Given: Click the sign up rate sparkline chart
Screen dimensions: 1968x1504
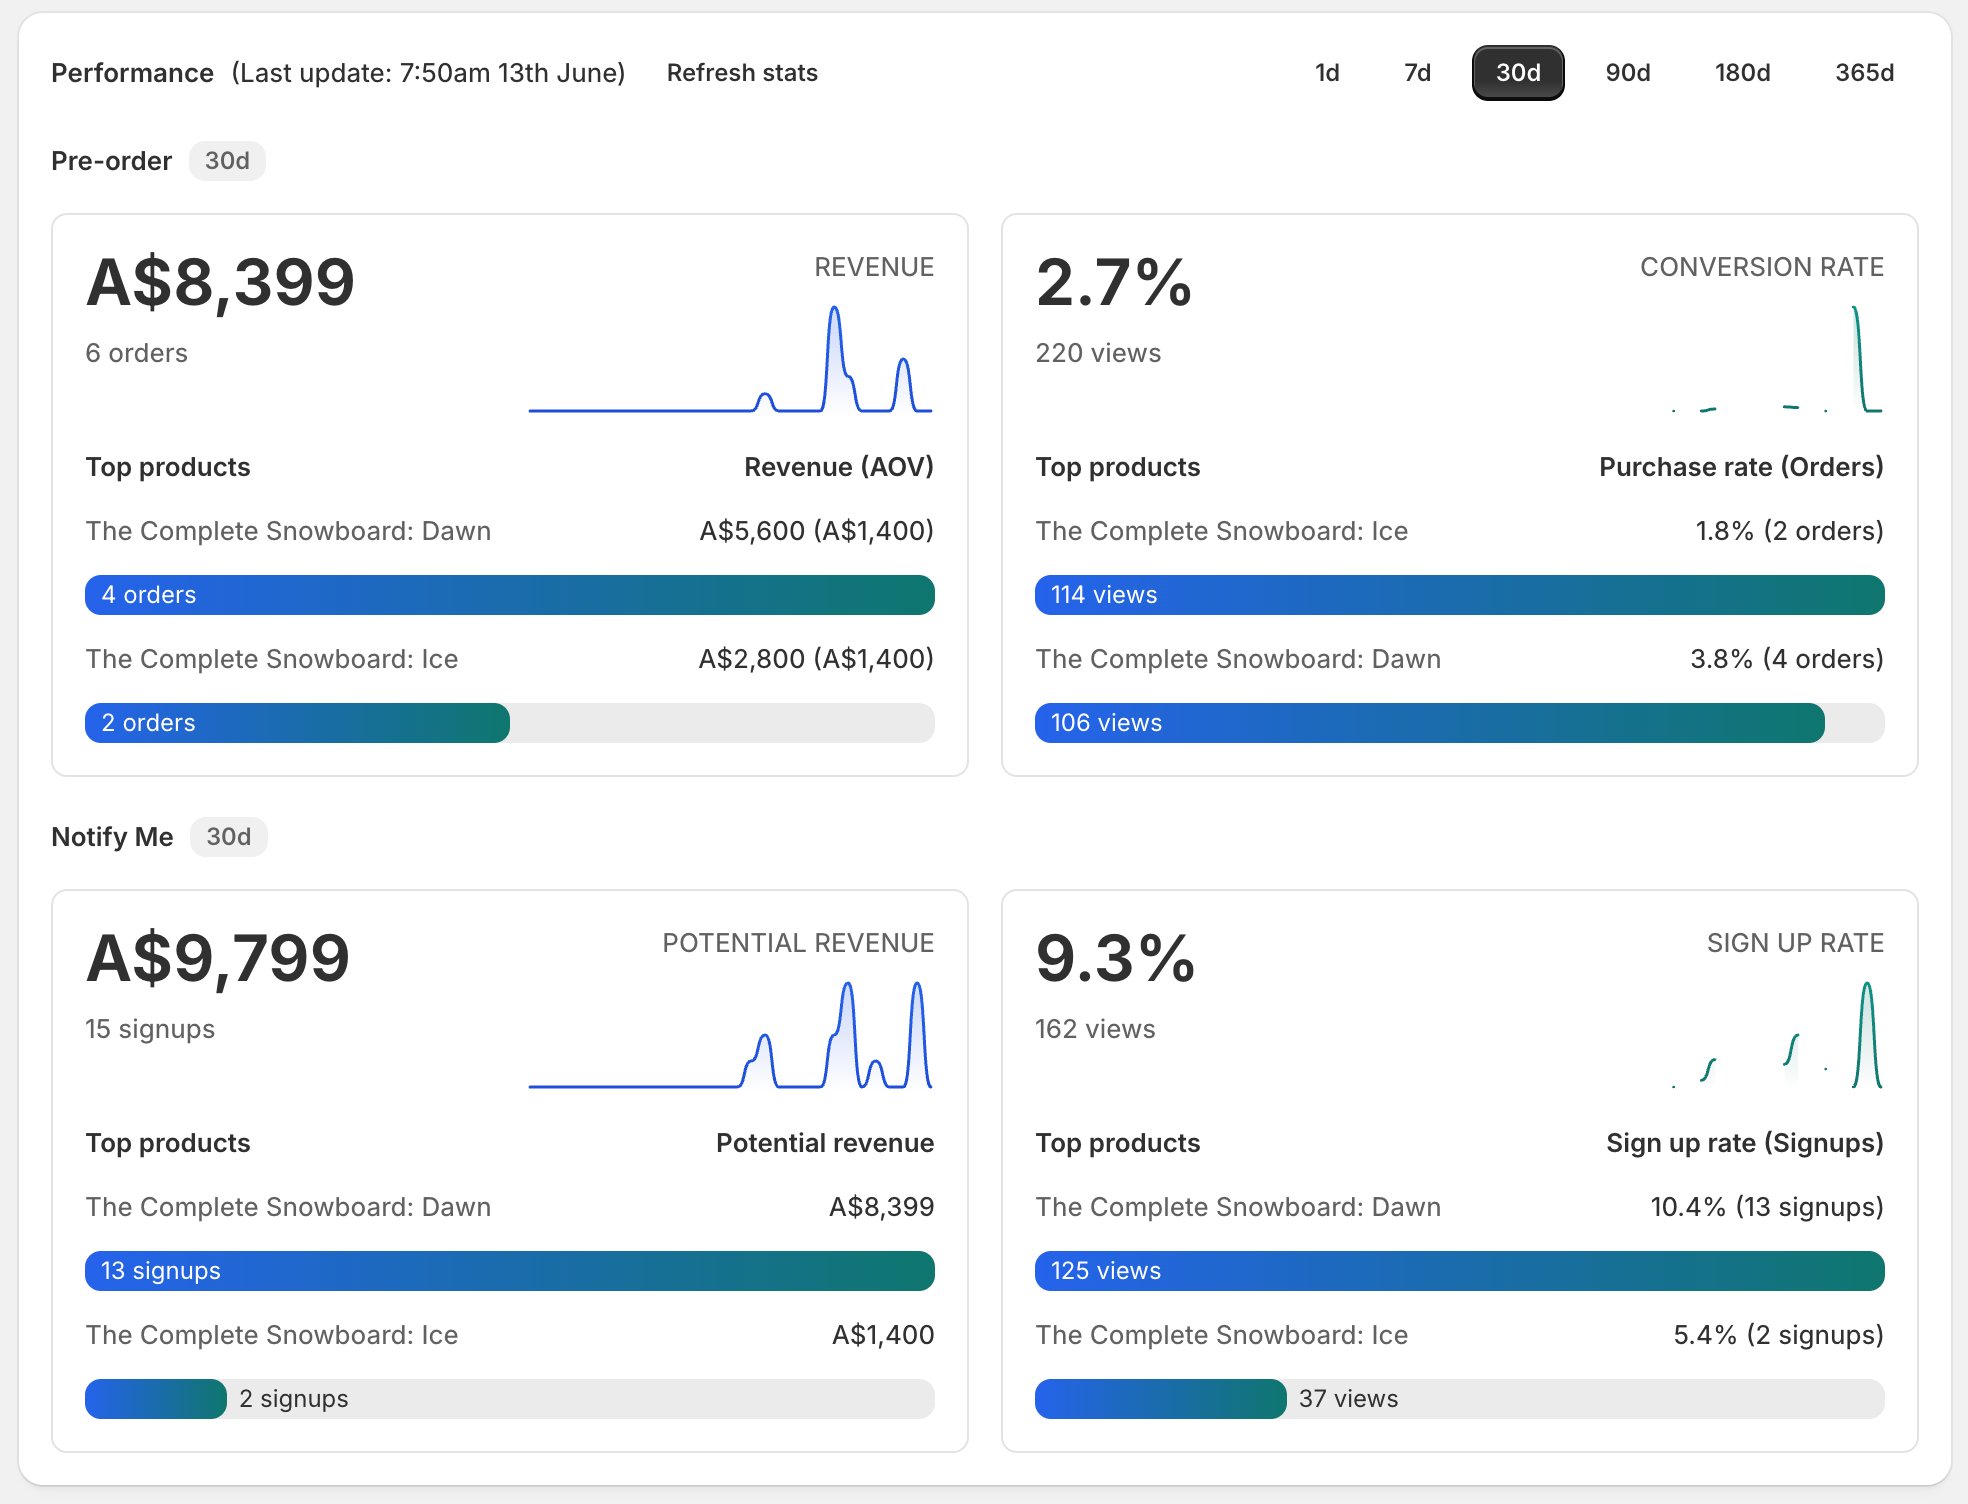Looking at the screenshot, I should coord(1777,1036).
